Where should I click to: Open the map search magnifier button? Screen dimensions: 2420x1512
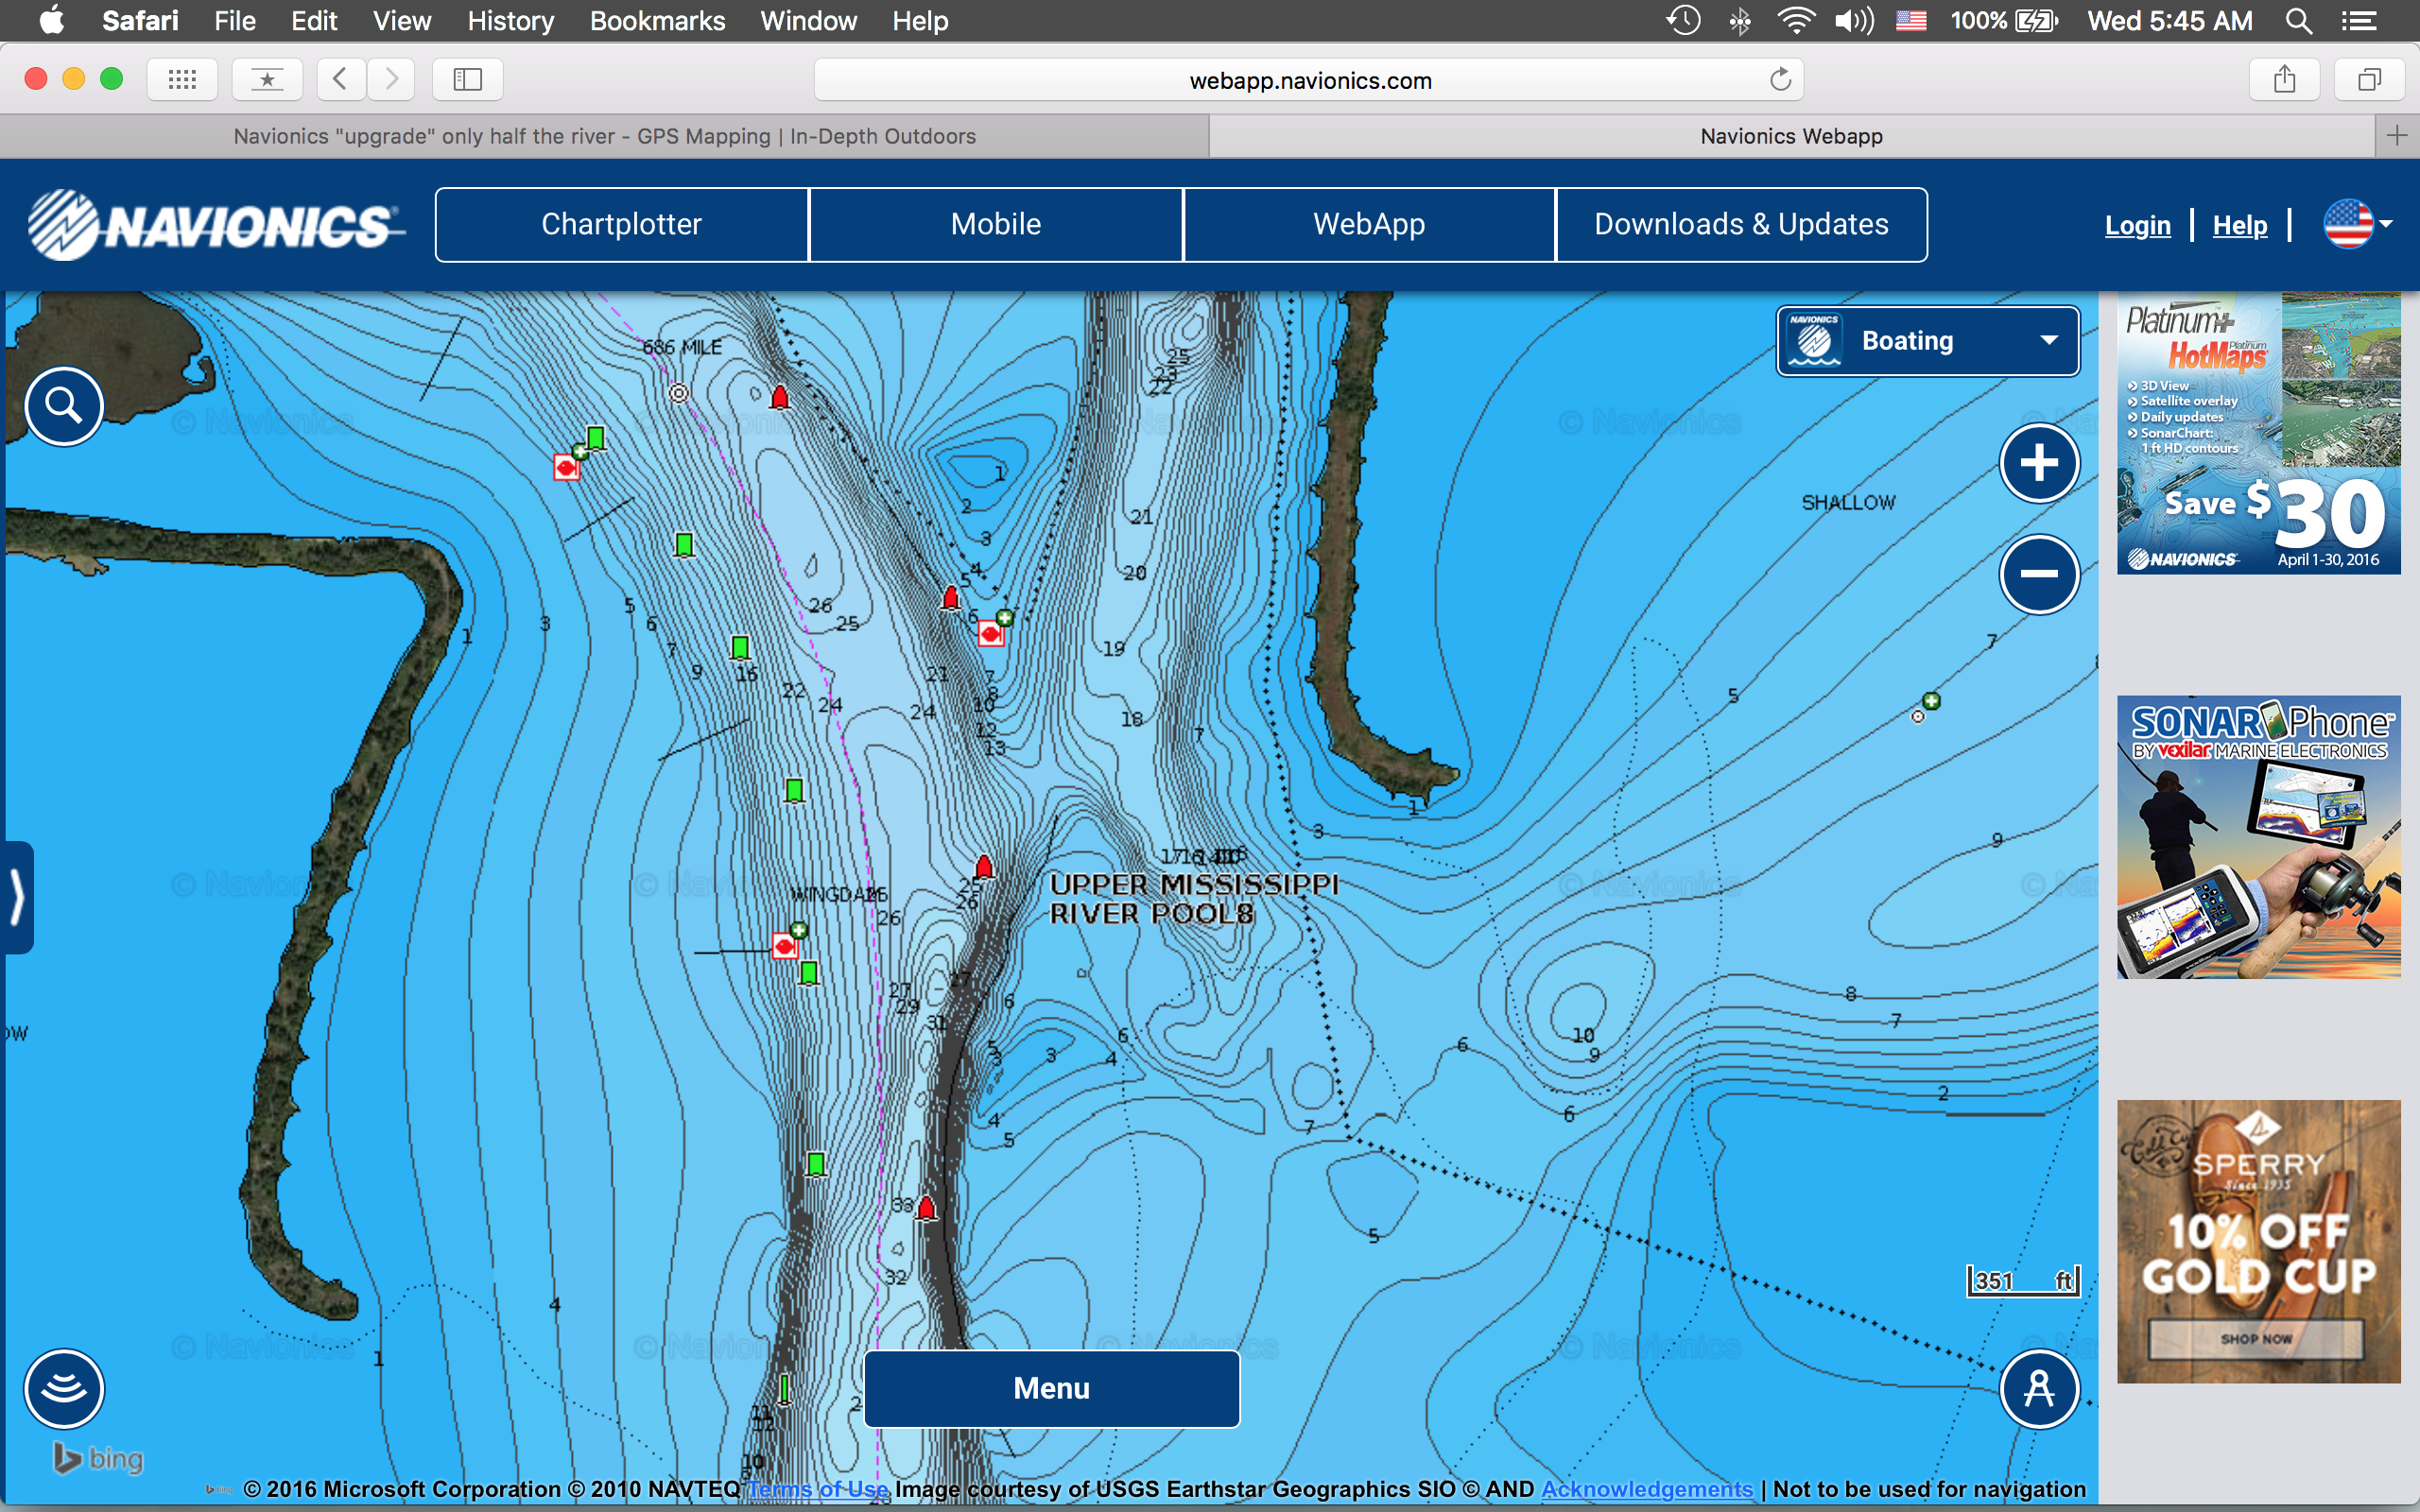coord(64,406)
